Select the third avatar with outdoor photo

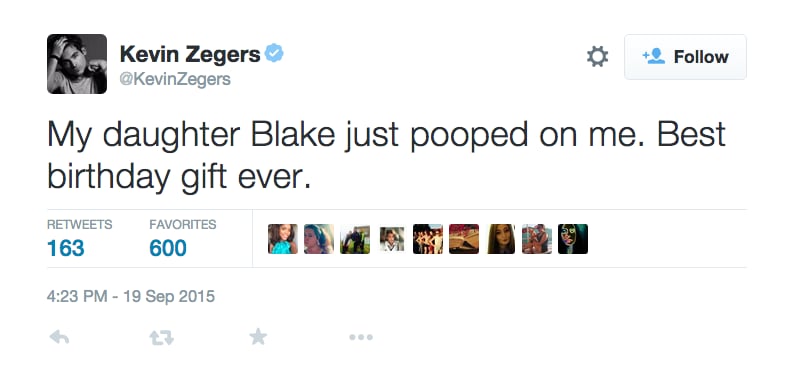(x=355, y=239)
